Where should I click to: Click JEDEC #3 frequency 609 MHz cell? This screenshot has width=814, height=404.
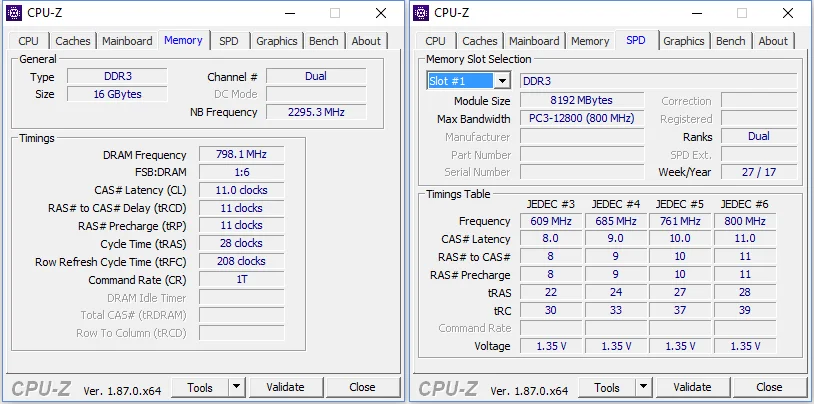click(x=551, y=221)
